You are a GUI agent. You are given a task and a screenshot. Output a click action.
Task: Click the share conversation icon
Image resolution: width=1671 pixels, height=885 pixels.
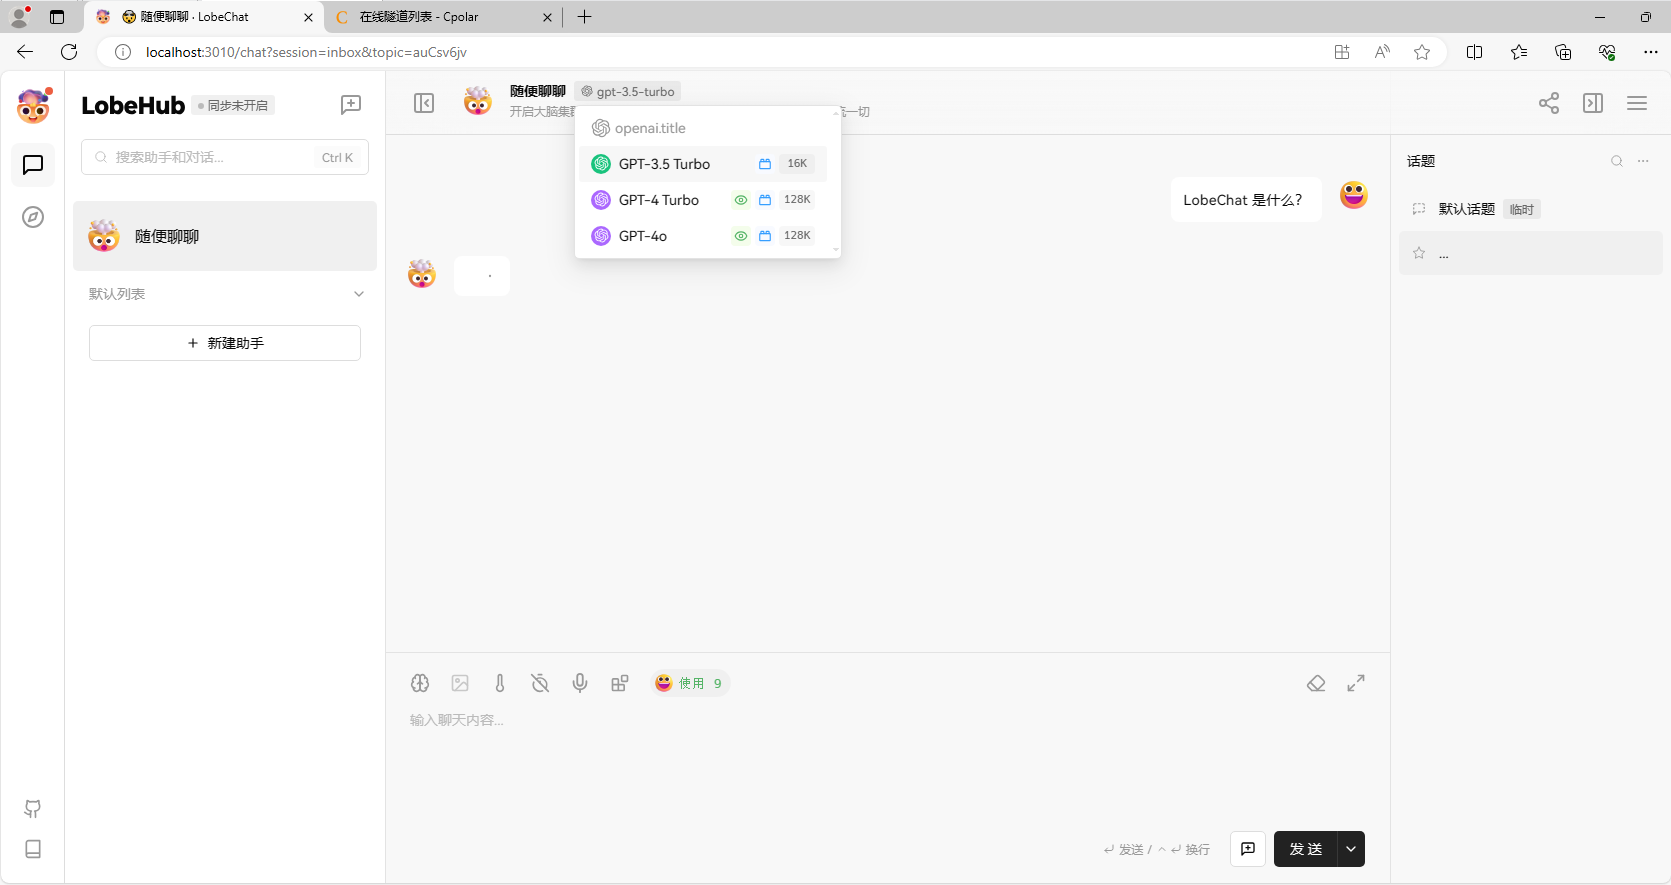tap(1549, 103)
